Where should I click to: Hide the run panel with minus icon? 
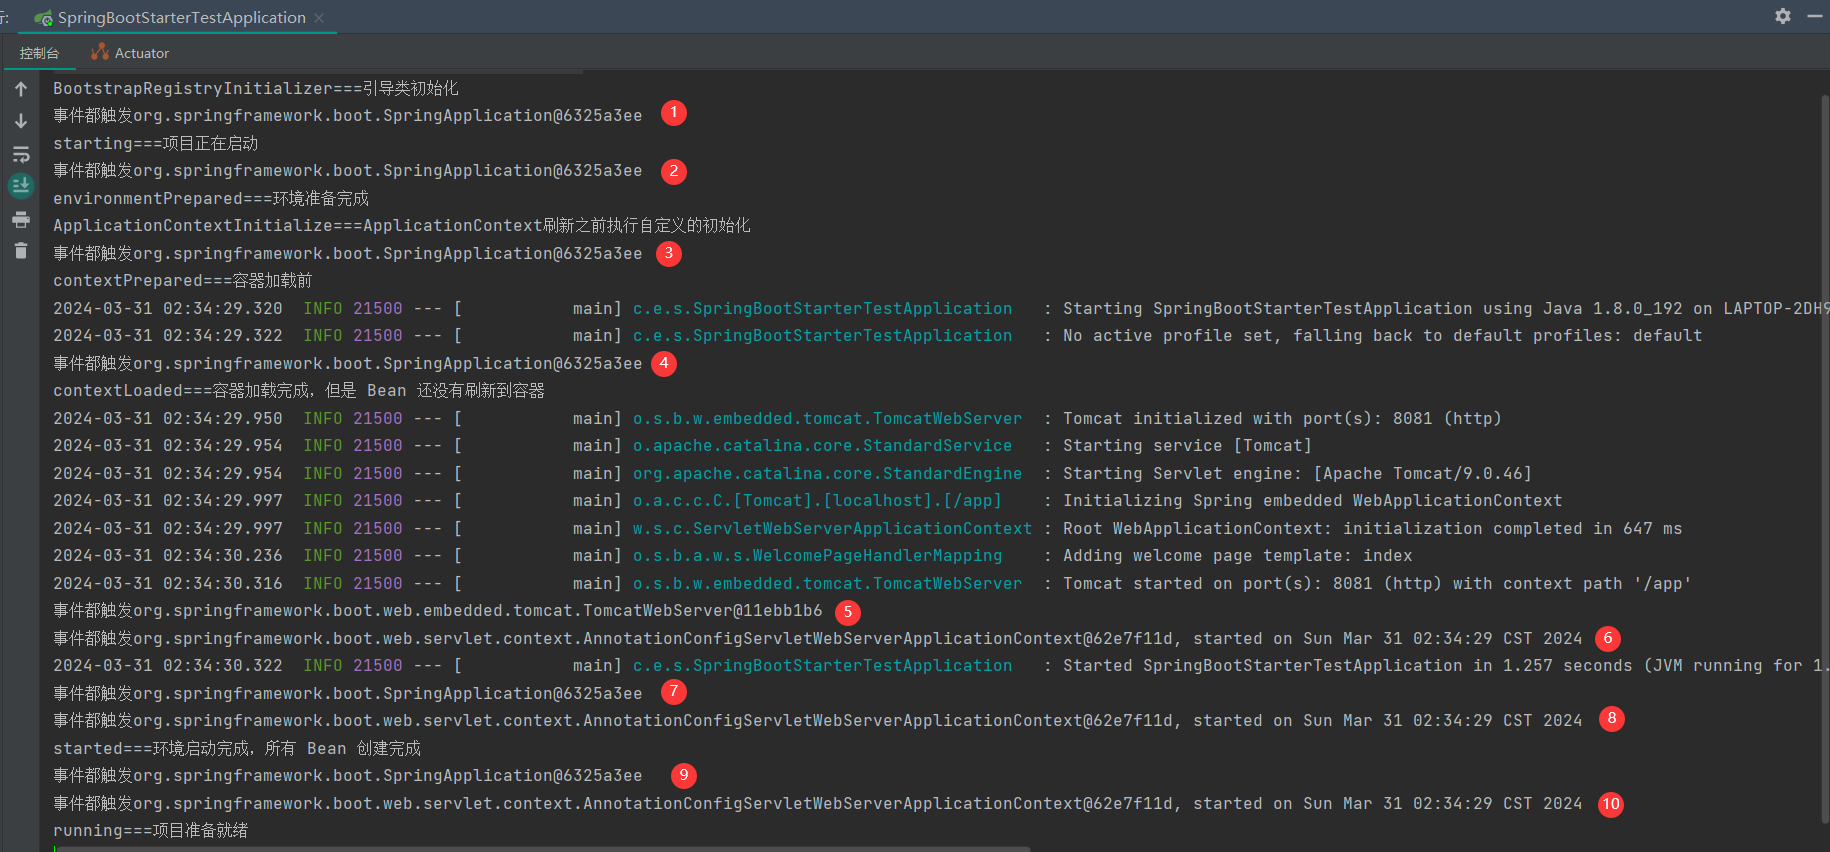tap(1815, 16)
